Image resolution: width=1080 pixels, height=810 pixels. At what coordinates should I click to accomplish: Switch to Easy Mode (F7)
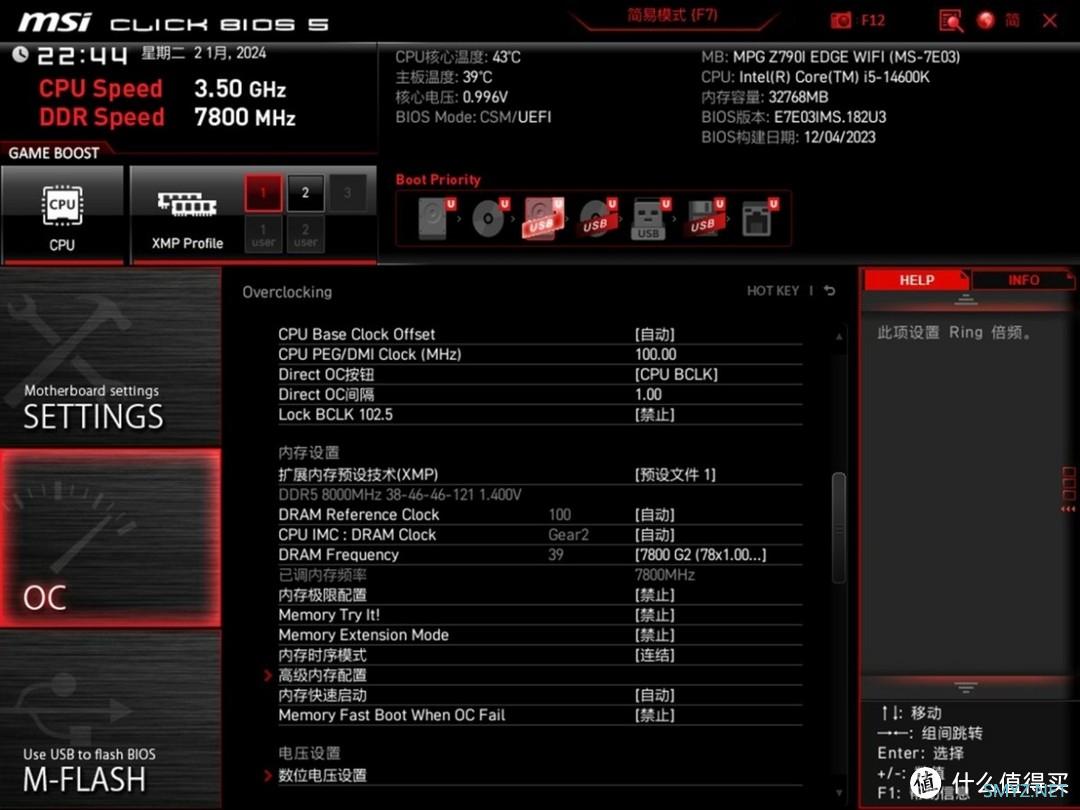(672, 15)
